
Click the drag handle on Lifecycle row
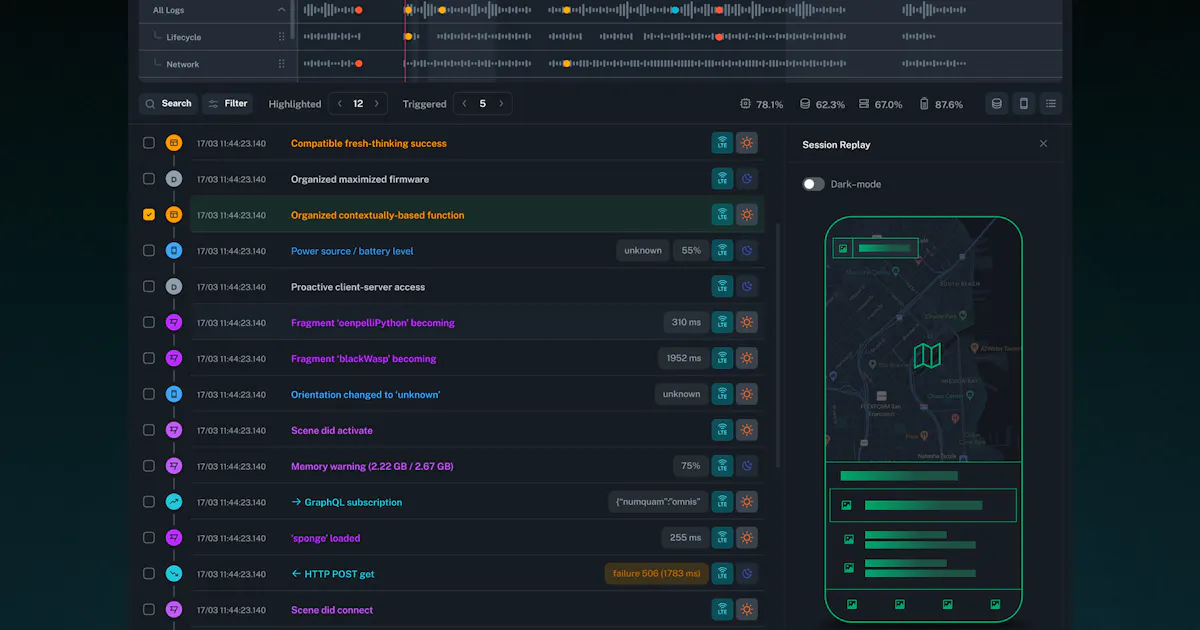click(x=281, y=37)
